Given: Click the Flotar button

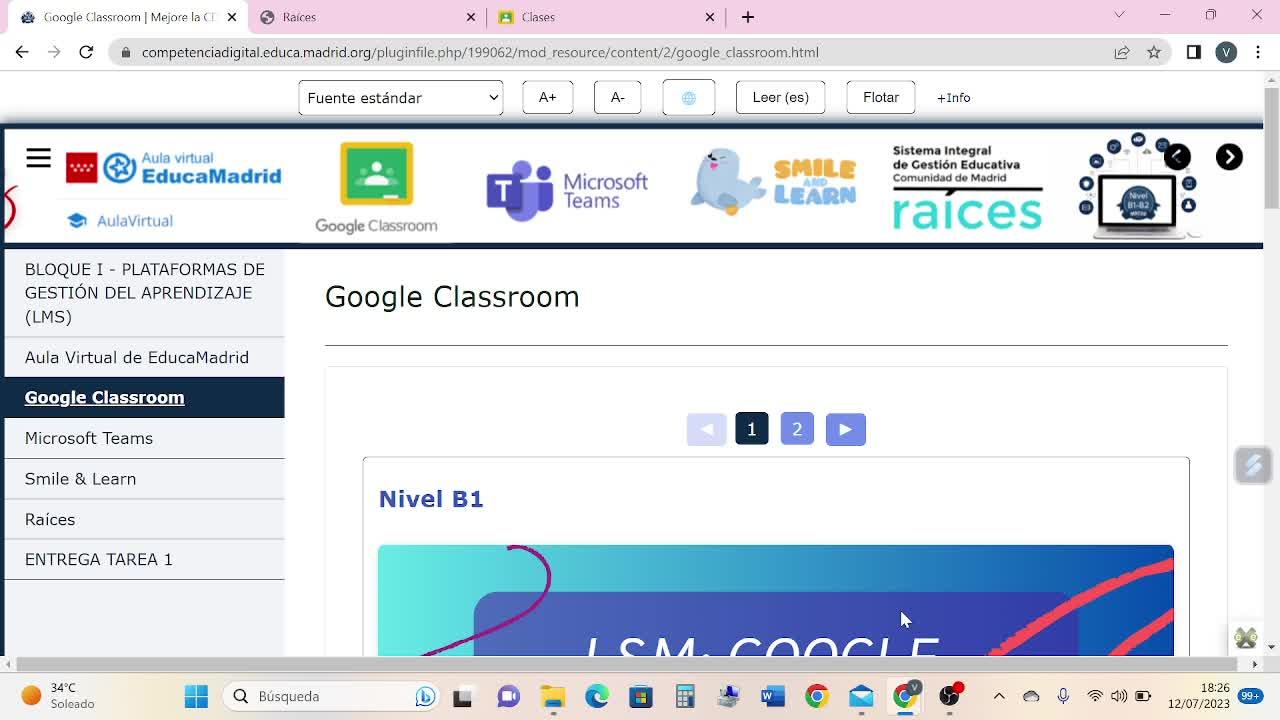Looking at the screenshot, I should click(x=881, y=97).
